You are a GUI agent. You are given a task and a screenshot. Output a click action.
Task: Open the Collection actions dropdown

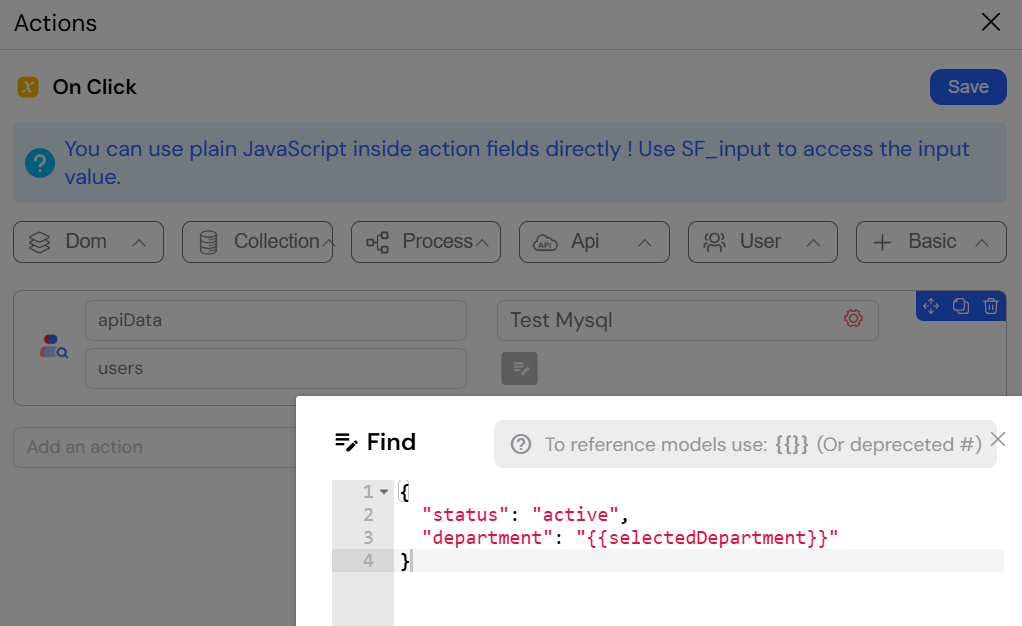pos(257,242)
